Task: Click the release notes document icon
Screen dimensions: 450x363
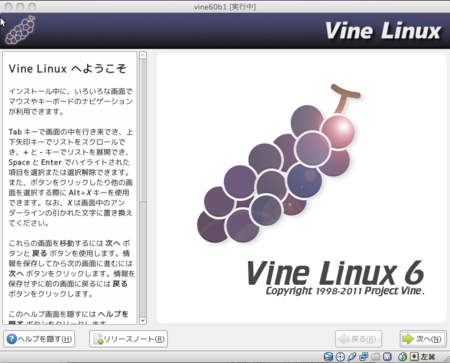Action: click(98, 339)
